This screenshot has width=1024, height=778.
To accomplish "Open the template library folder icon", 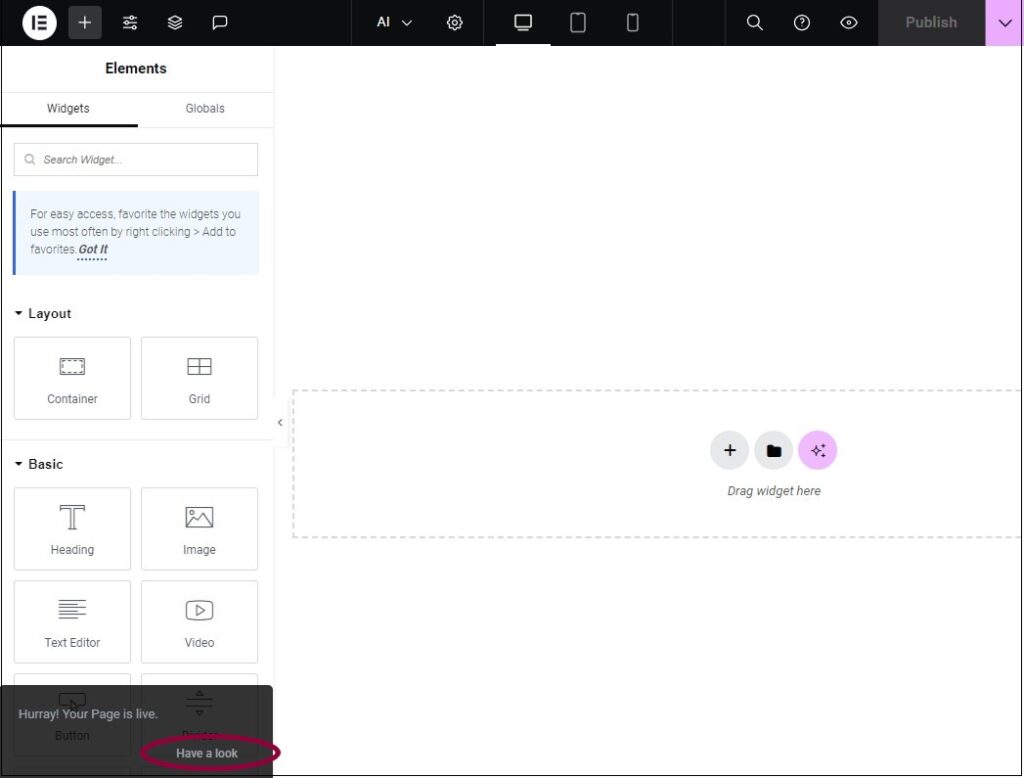I will point(773,450).
